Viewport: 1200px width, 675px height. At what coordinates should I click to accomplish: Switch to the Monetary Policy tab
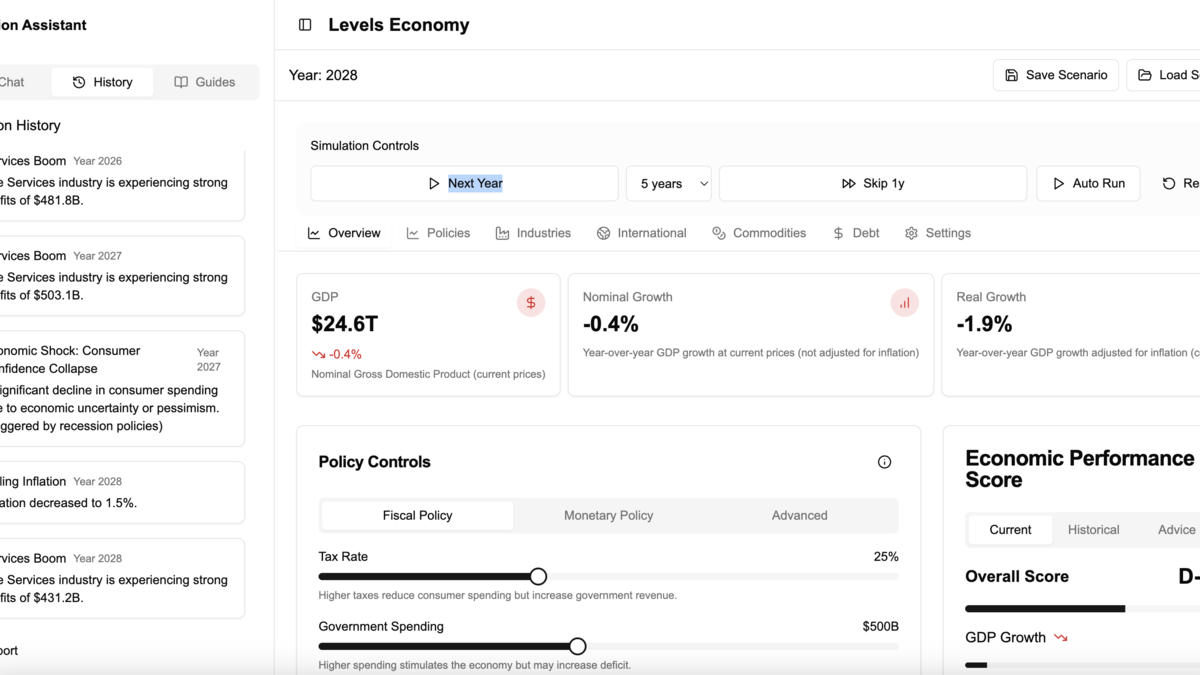[x=608, y=515]
